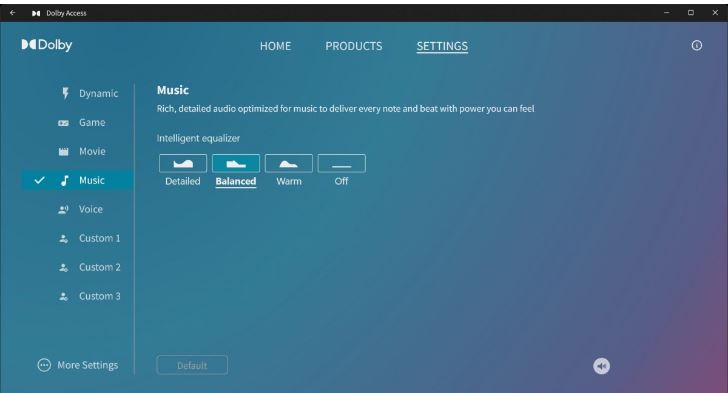Close the Dolby Access window
728x393 pixels.
coord(715,13)
